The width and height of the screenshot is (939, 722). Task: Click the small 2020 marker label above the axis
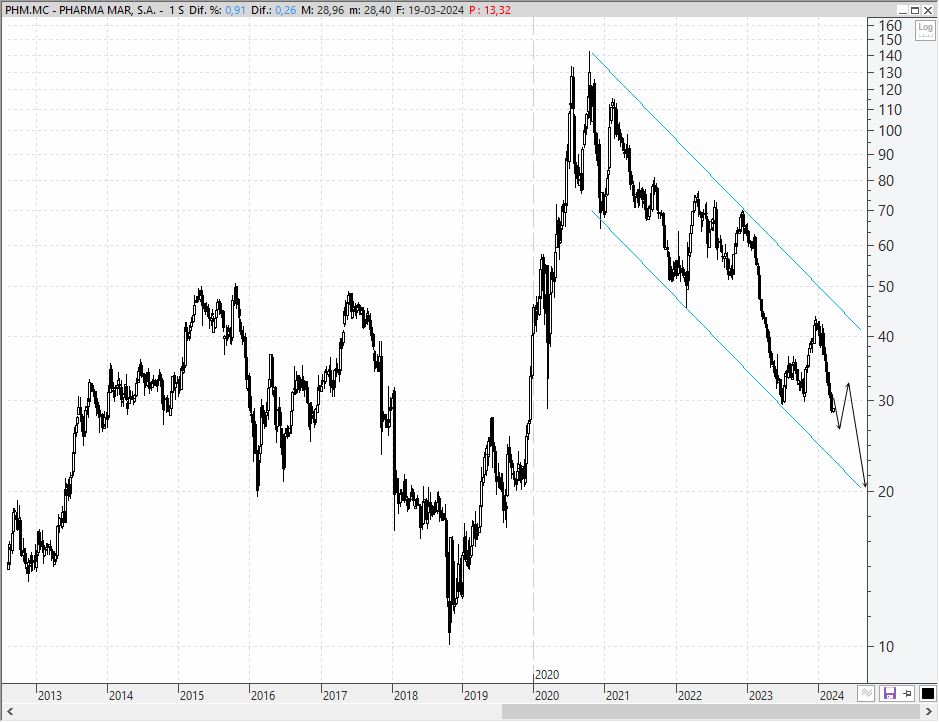pyautogui.click(x=547, y=675)
